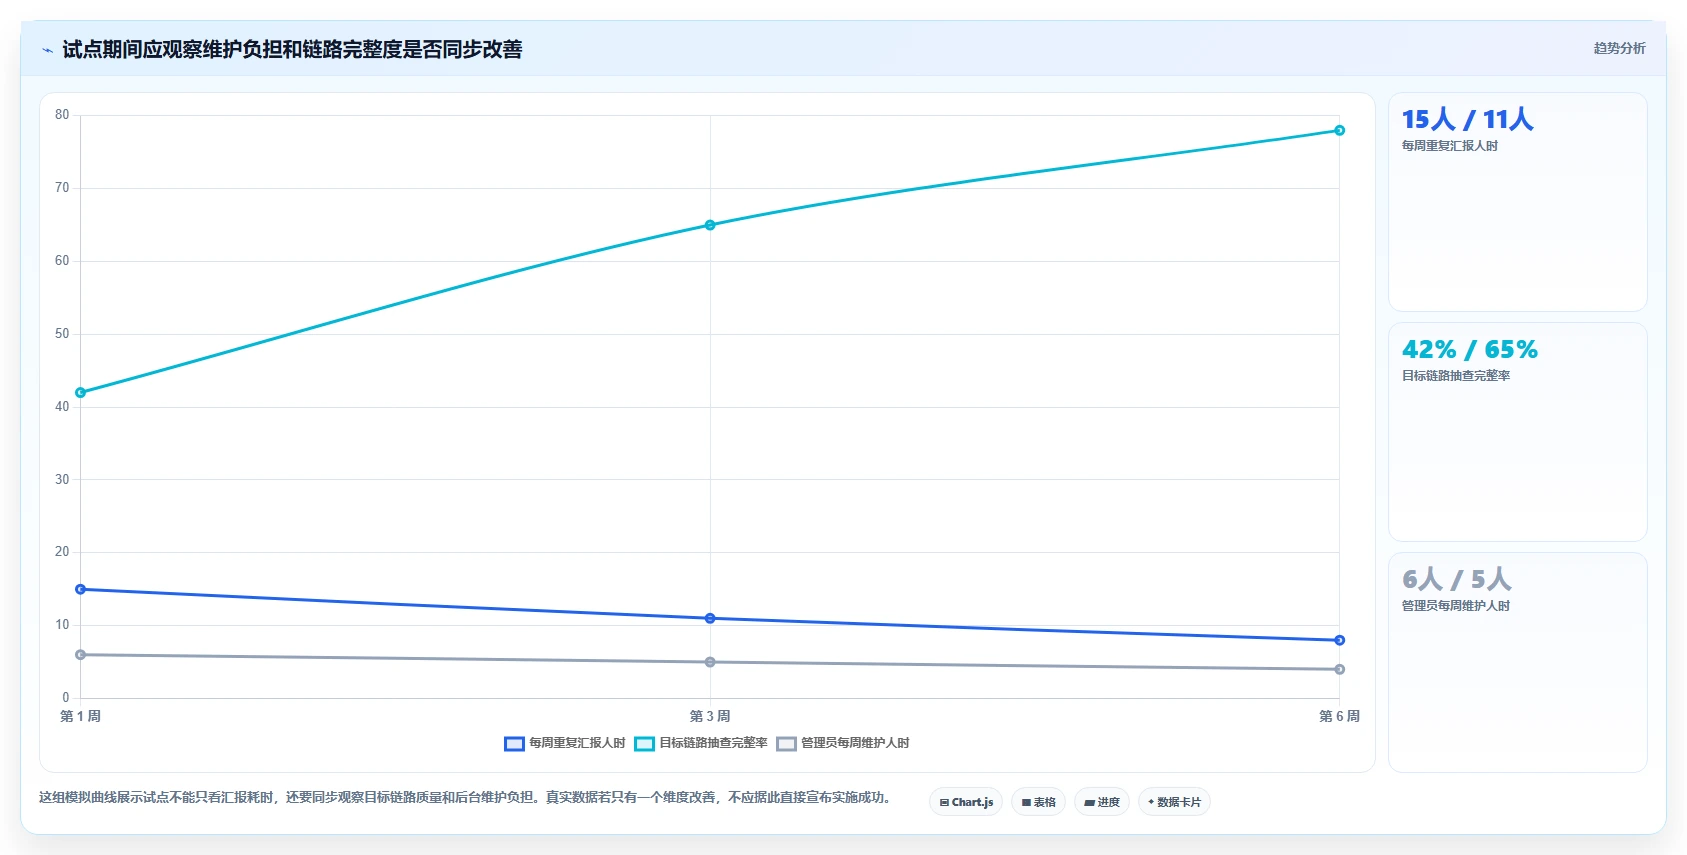Click the 6人 / 5人 metric value
1687x855 pixels.
(1456, 580)
